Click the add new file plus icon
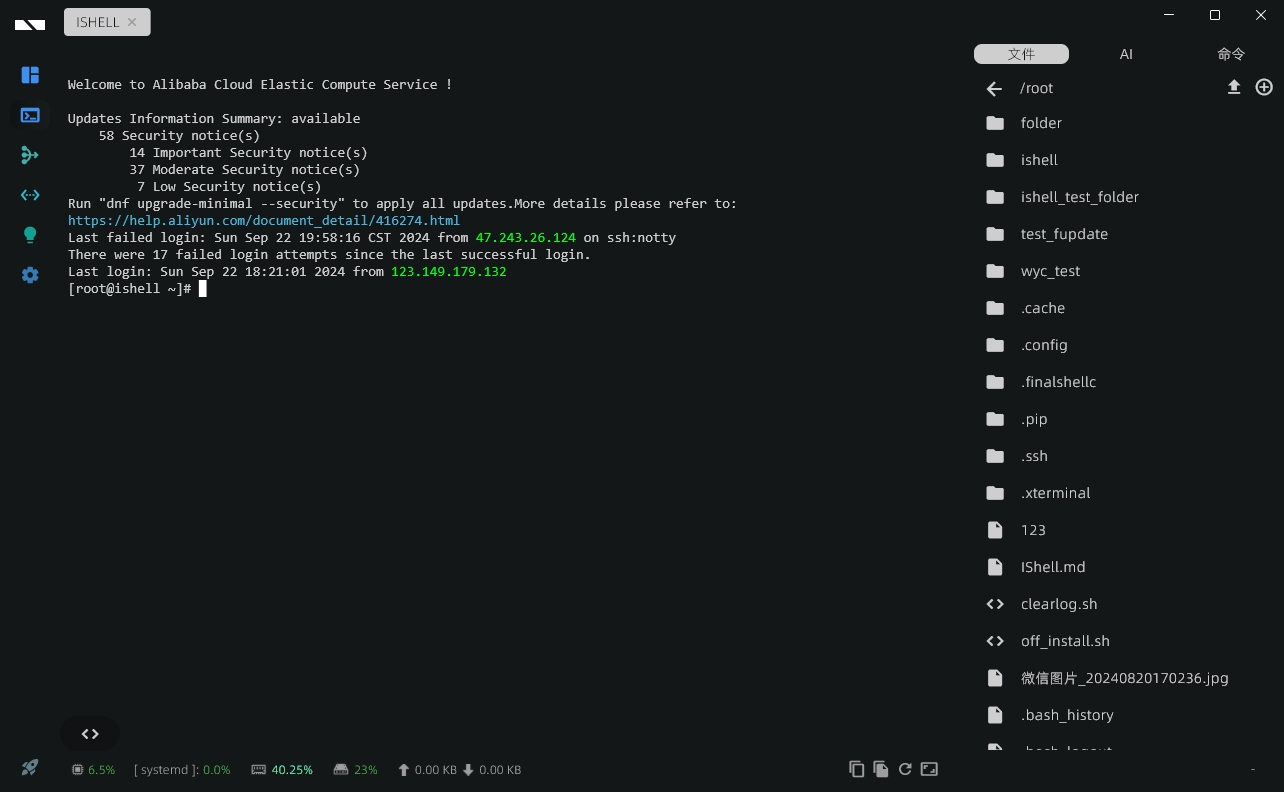The width and height of the screenshot is (1284, 792). (1263, 87)
